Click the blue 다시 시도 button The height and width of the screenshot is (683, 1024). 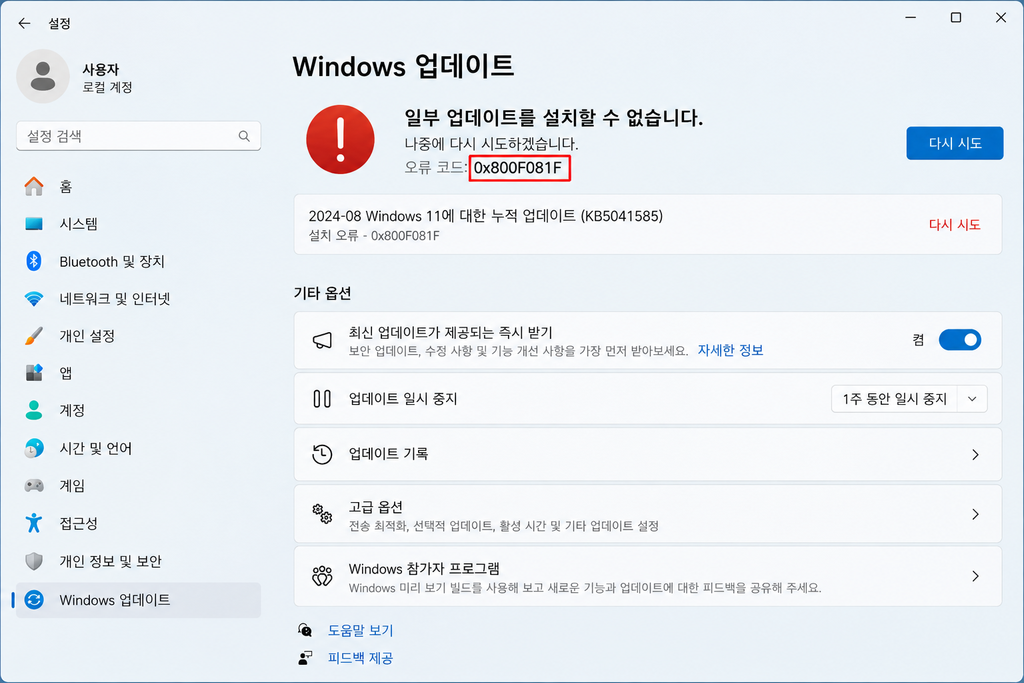point(954,143)
